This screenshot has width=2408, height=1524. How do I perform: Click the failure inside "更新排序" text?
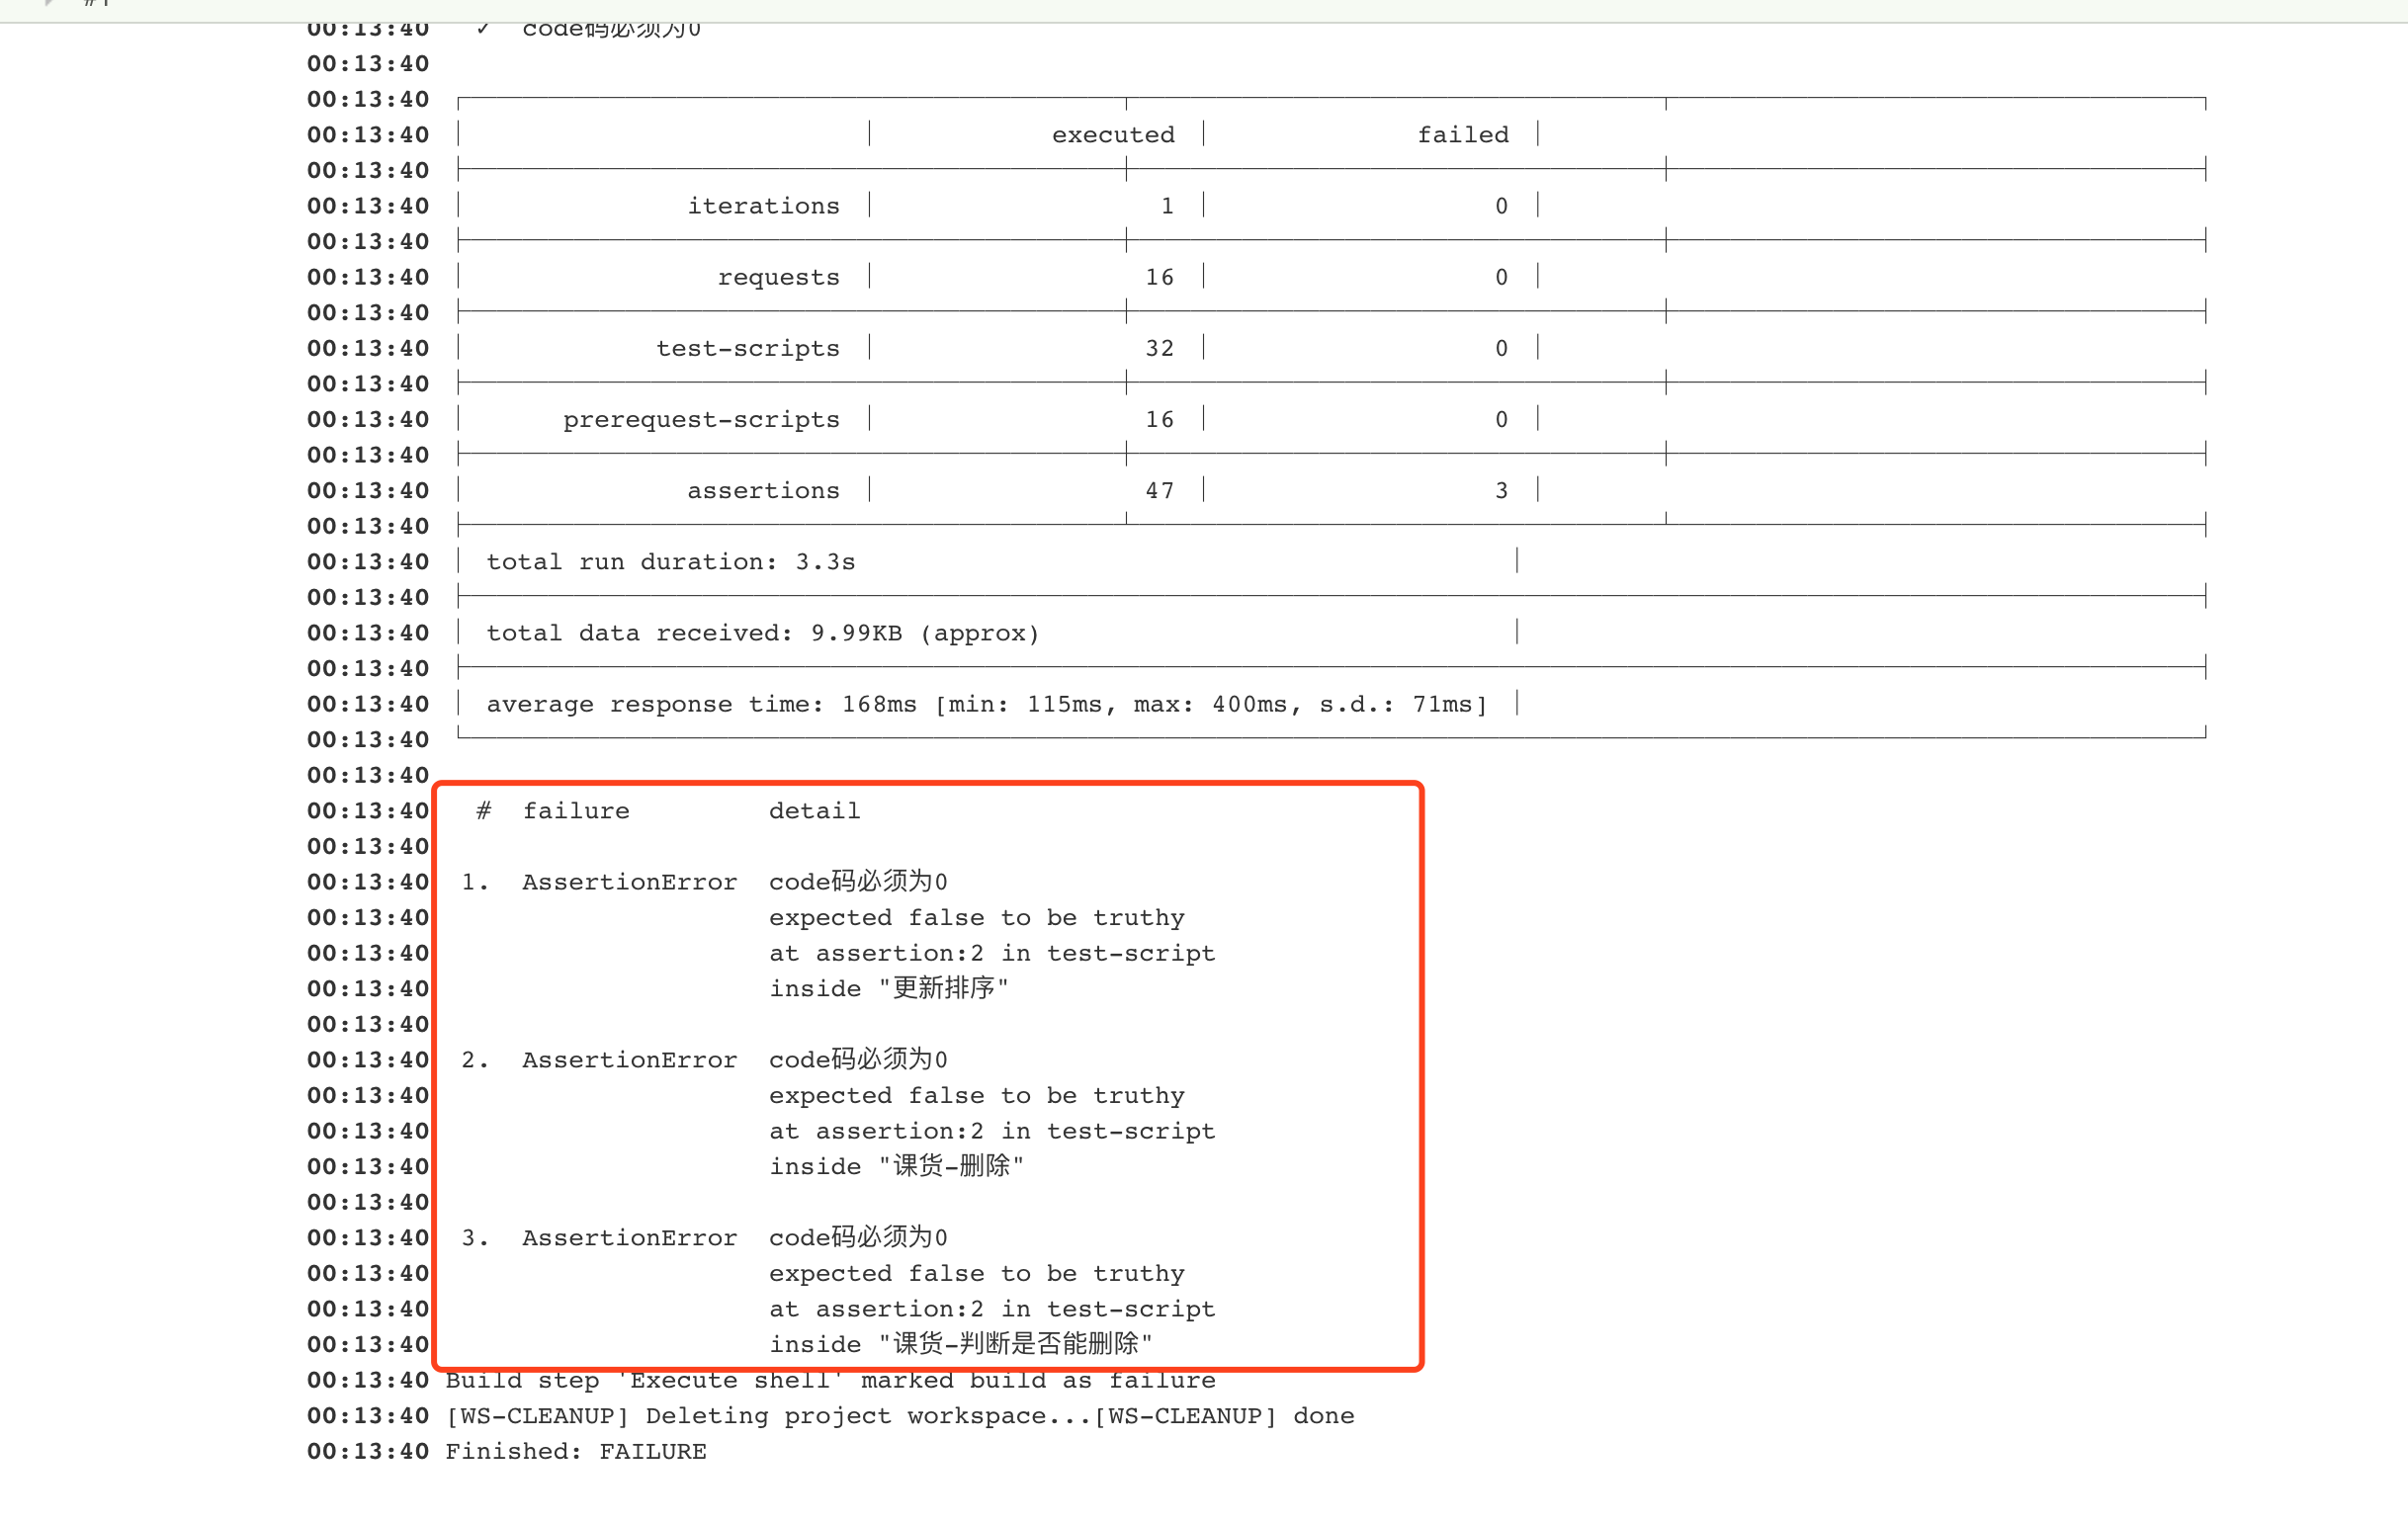[x=888, y=989]
